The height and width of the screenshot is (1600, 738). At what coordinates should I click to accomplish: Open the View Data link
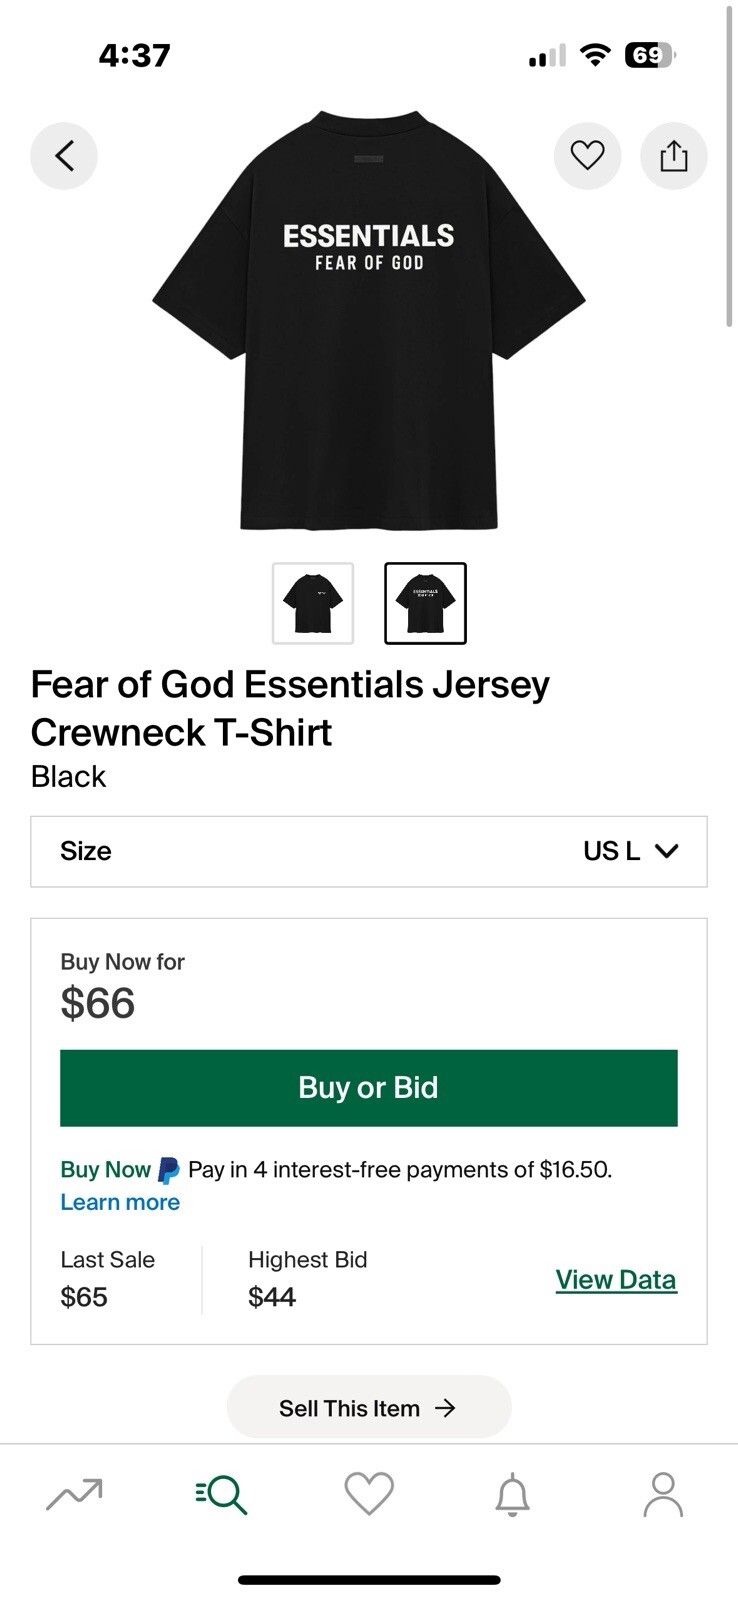pos(616,1279)
